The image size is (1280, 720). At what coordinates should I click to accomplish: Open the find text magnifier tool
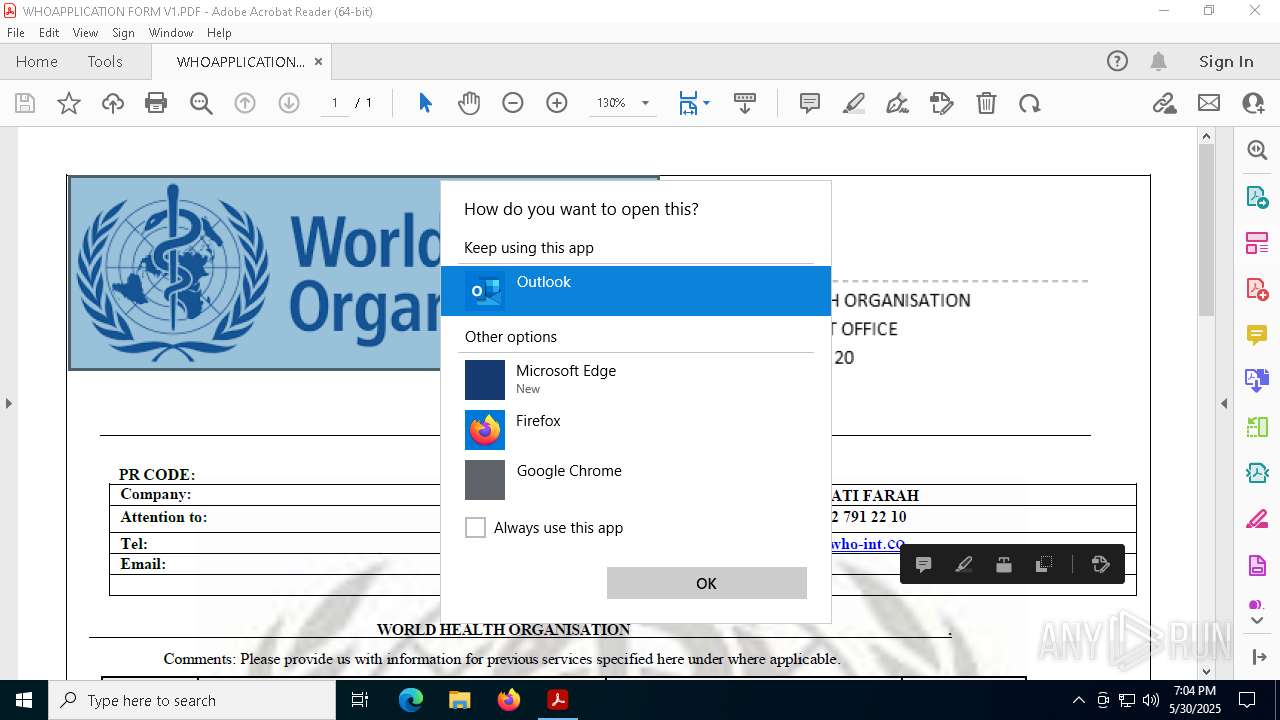tap(201, 103)
